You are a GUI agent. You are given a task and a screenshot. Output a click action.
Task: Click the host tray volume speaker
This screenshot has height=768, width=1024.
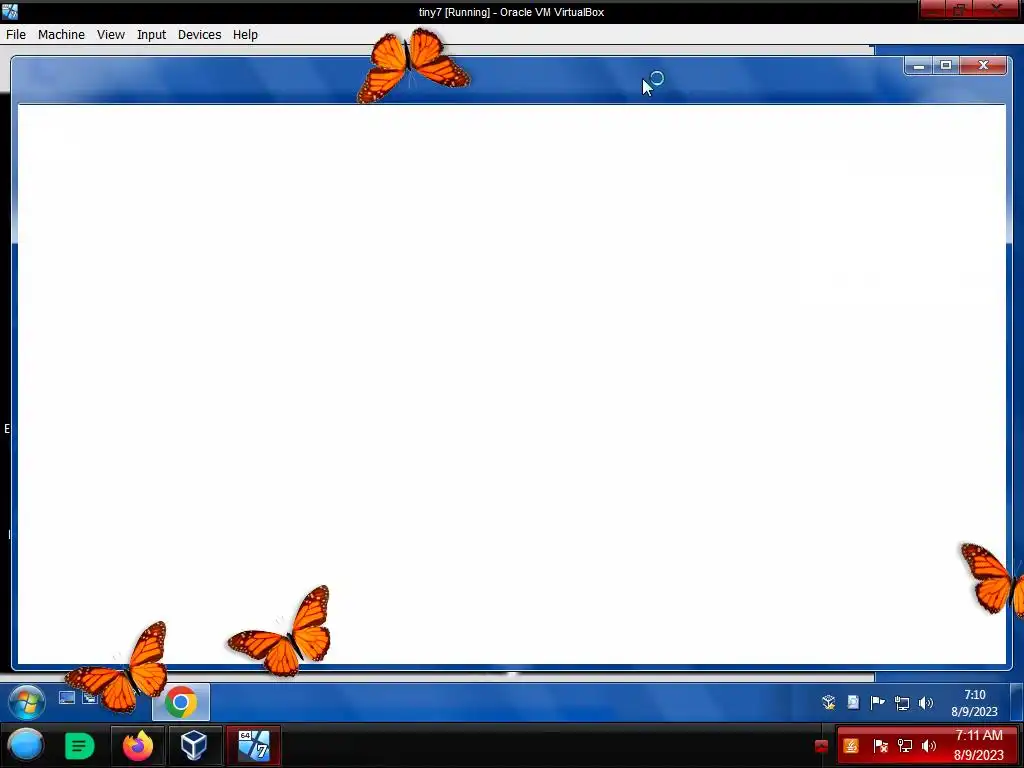928,746
